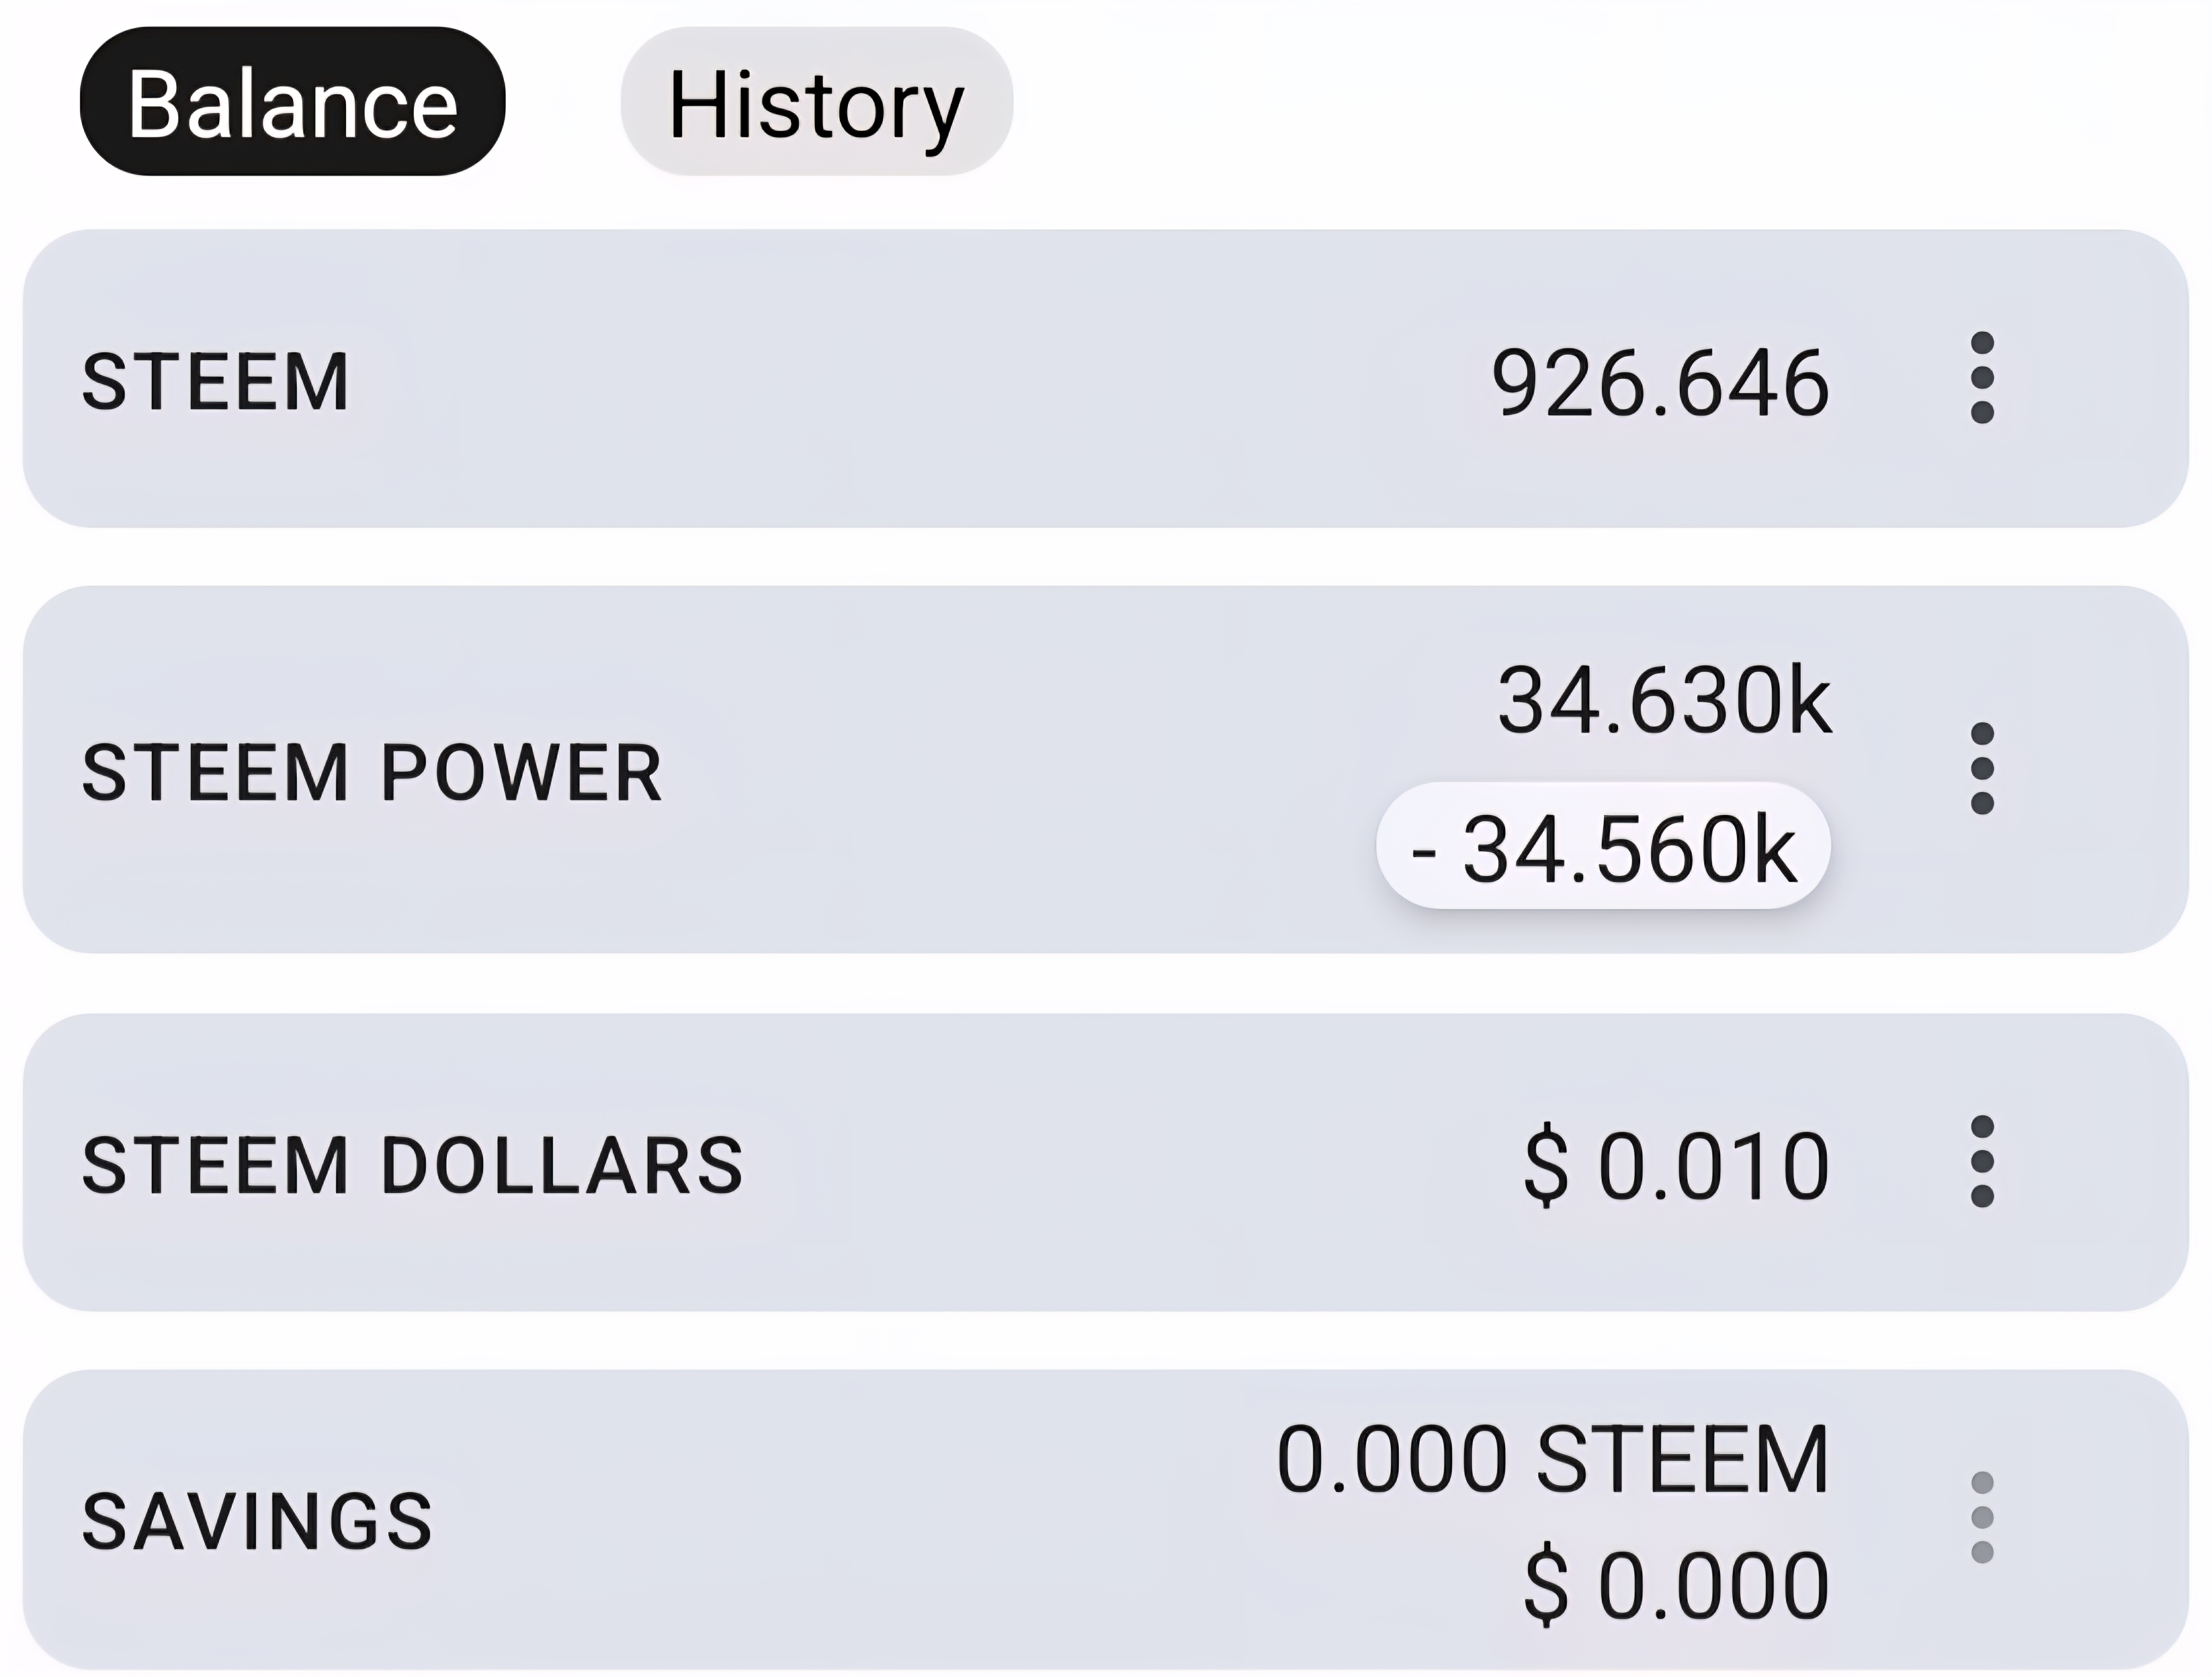Open the STEEM POWER three-dot menu
Viewport: 2212px width, 1677px height.
click(1982, 768)
